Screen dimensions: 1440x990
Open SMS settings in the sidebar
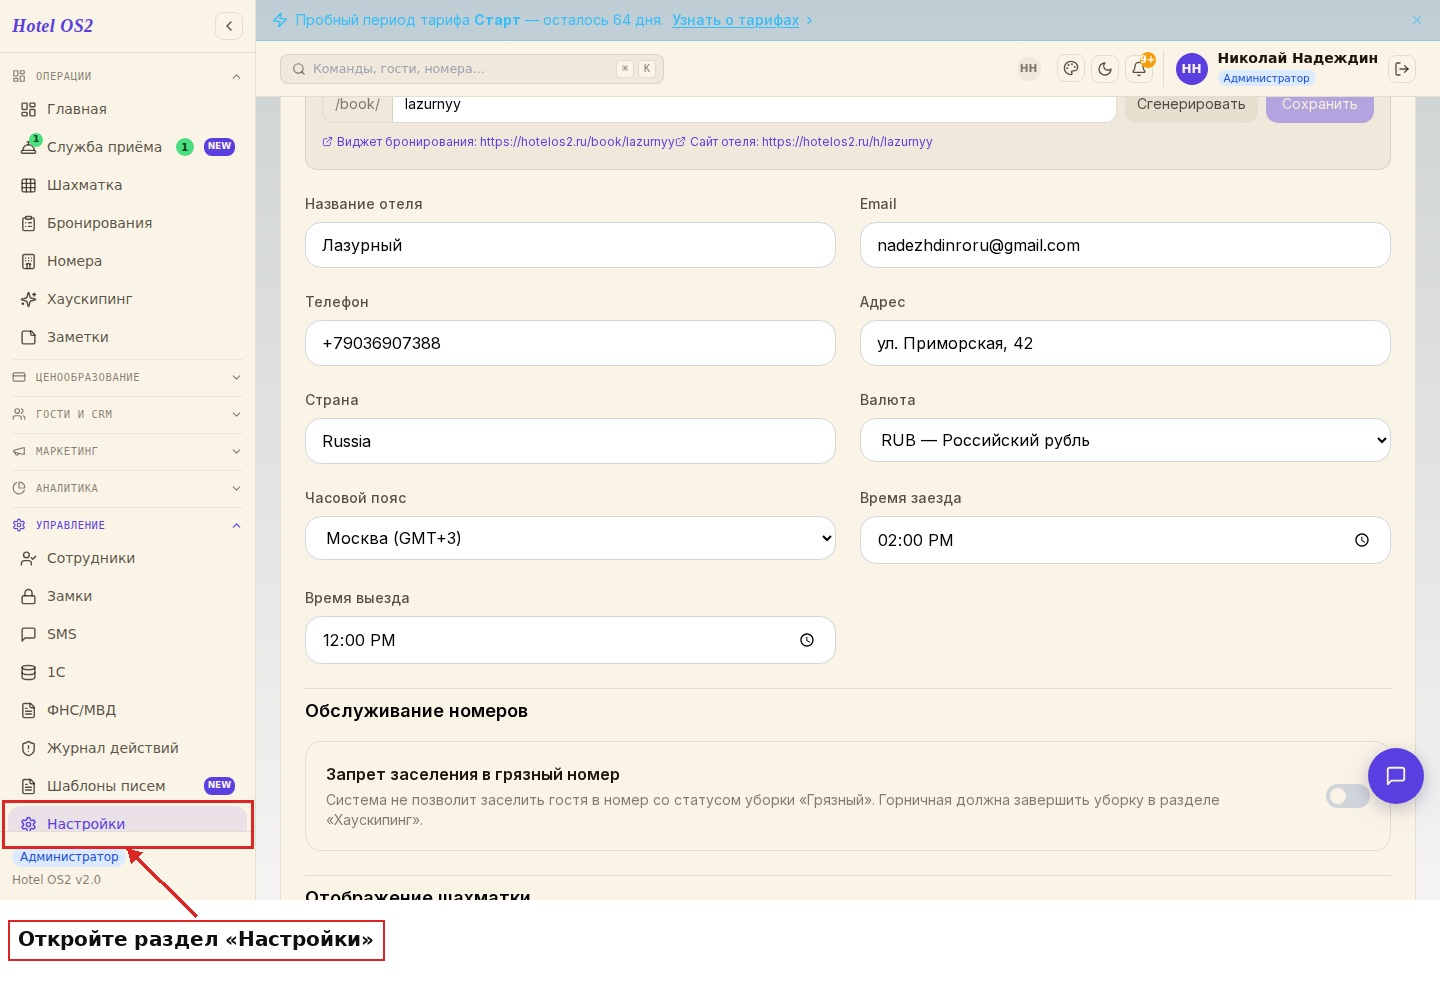click(x=128, y=634)
